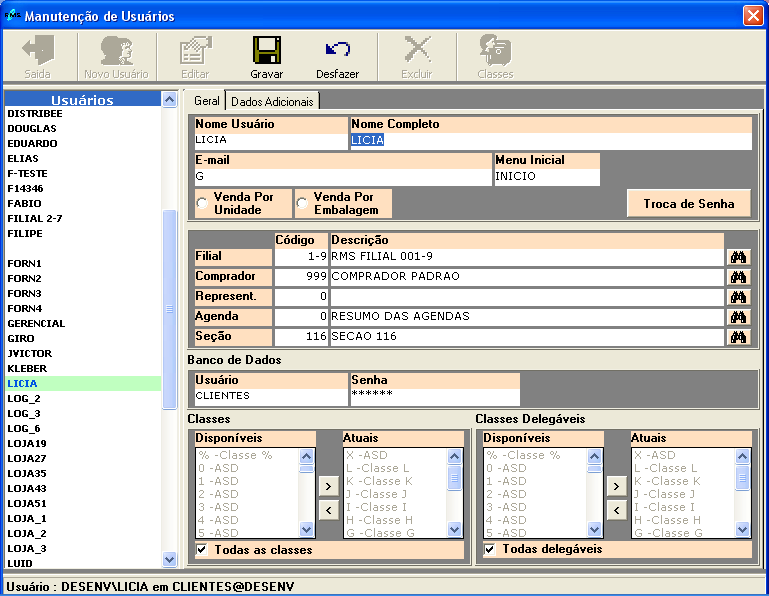Click the RMS icon in title bar
This screenshot has width=769, height=596.
12,16
